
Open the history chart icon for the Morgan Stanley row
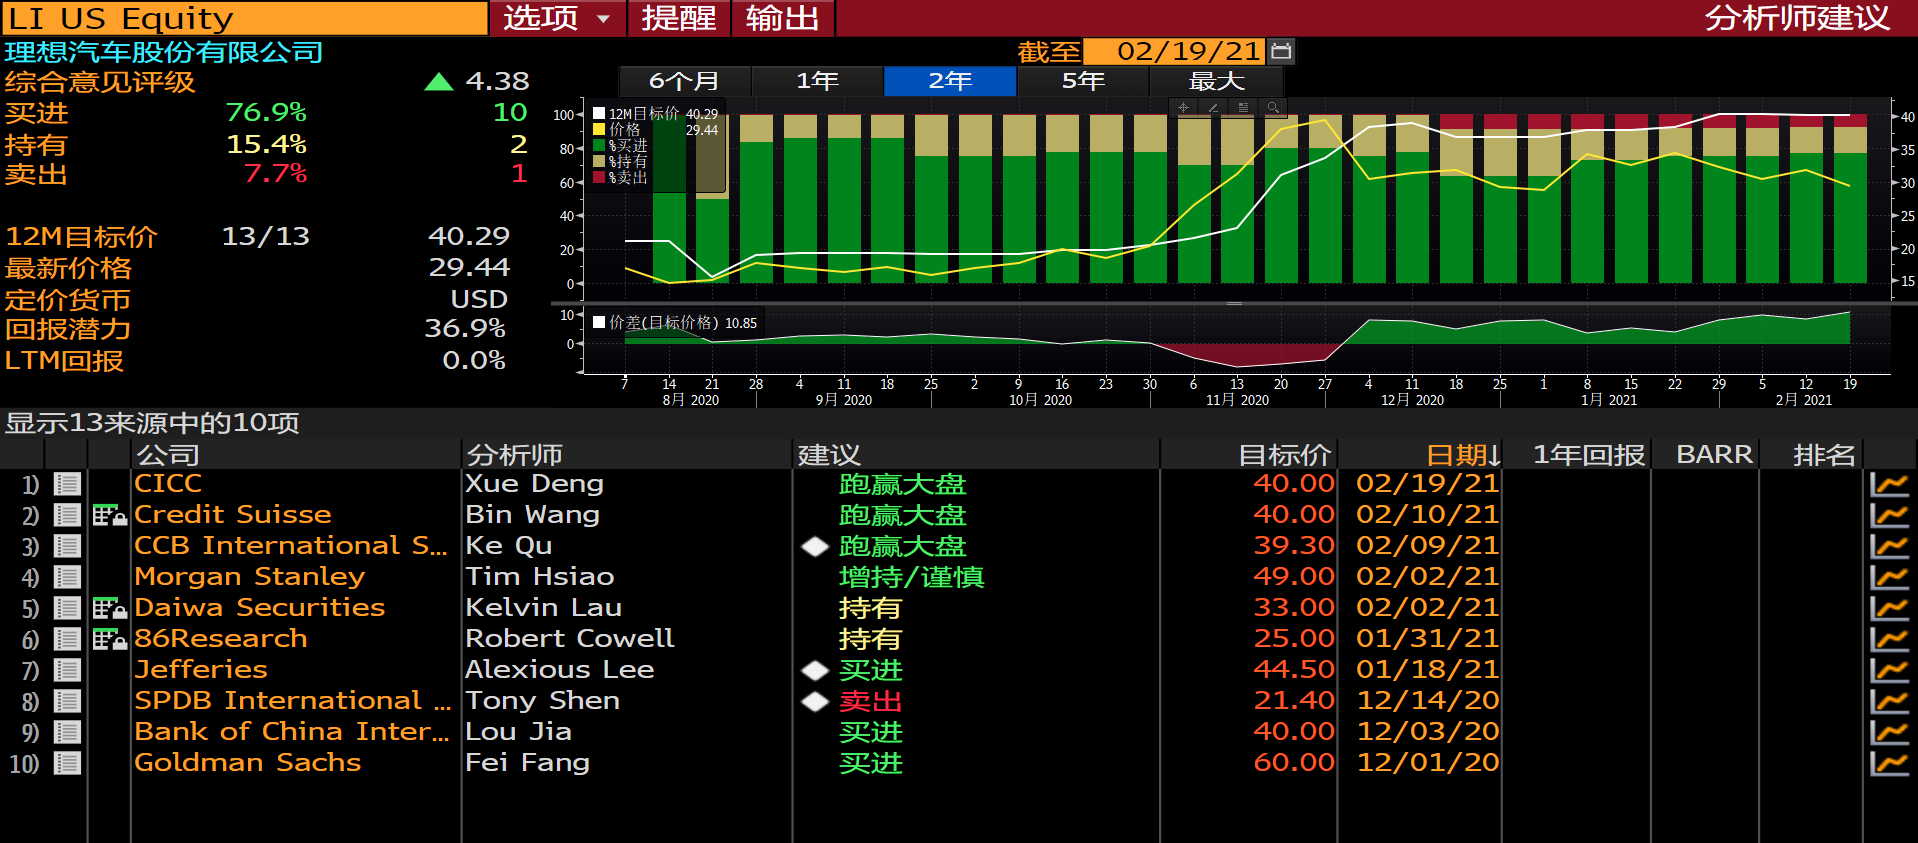tap(1890, 578)
